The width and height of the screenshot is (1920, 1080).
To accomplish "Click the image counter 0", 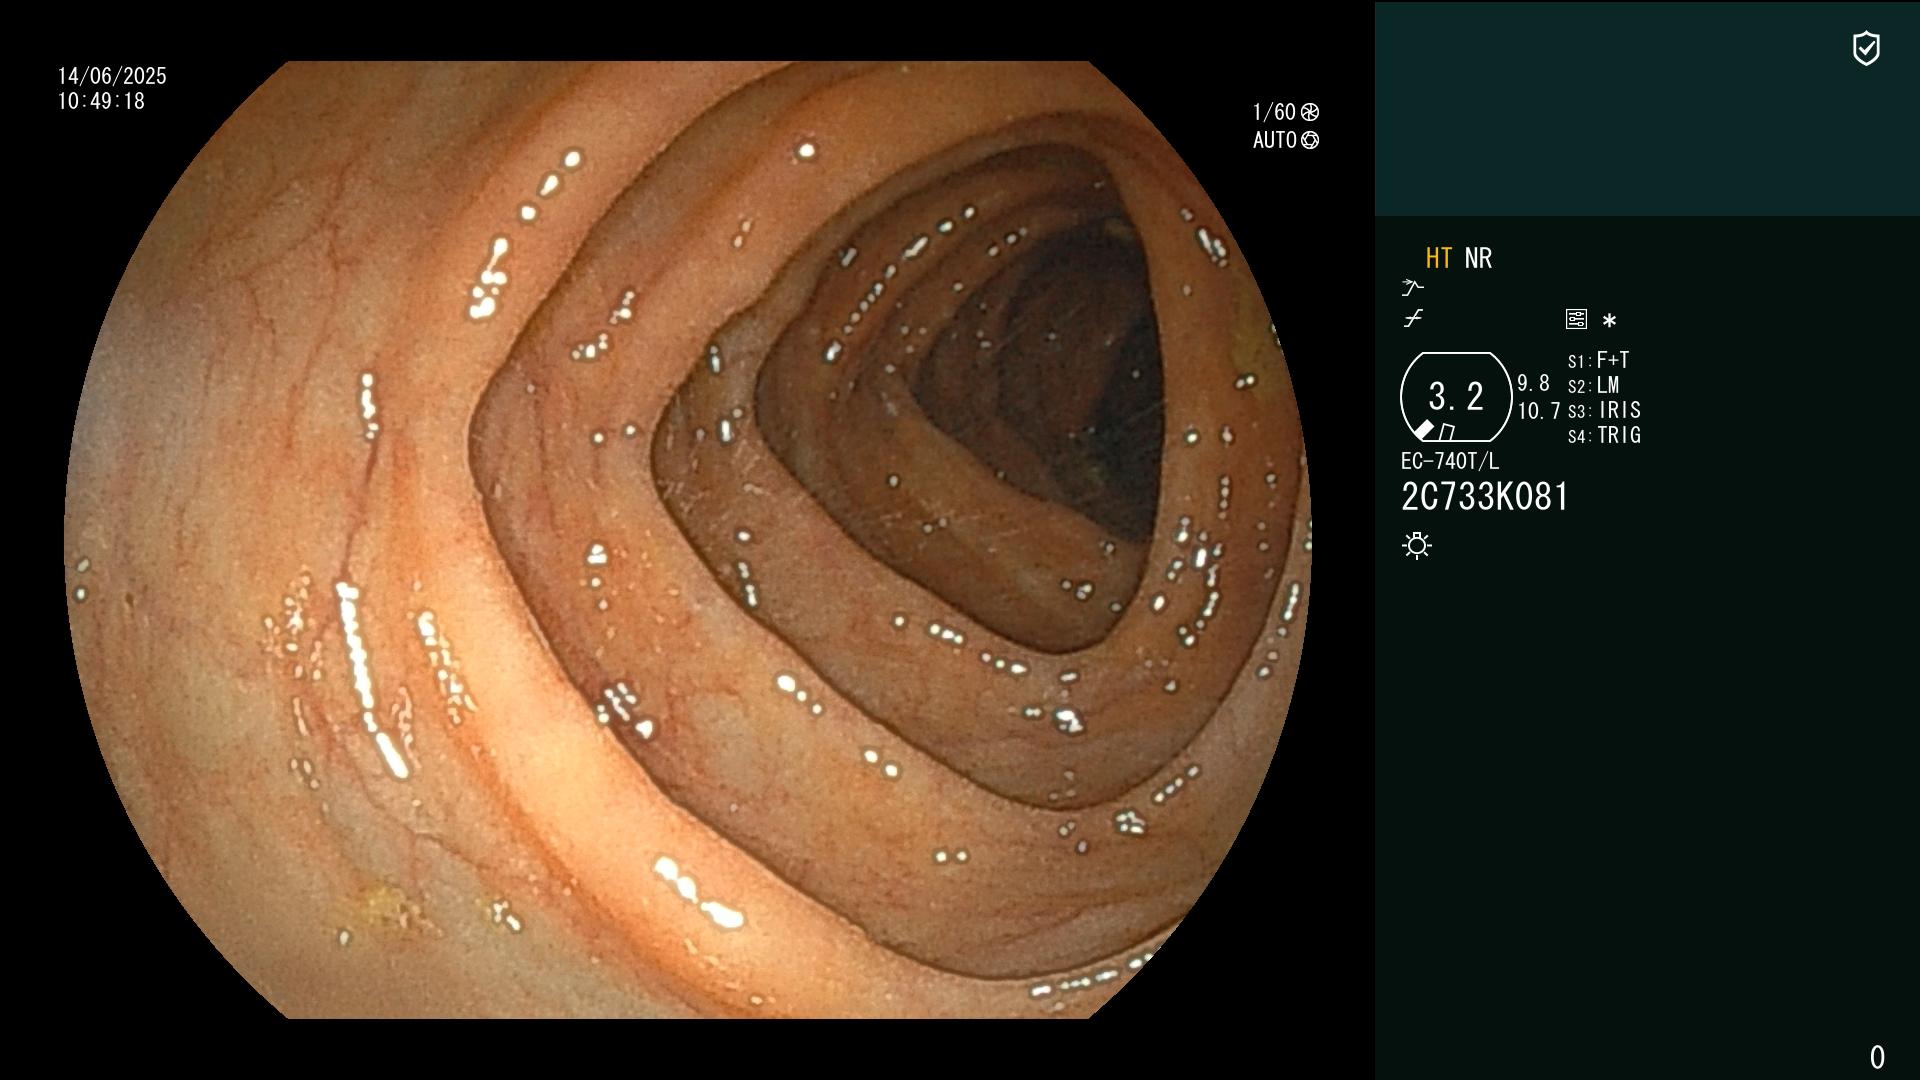I will [x=1877, y=1057].
